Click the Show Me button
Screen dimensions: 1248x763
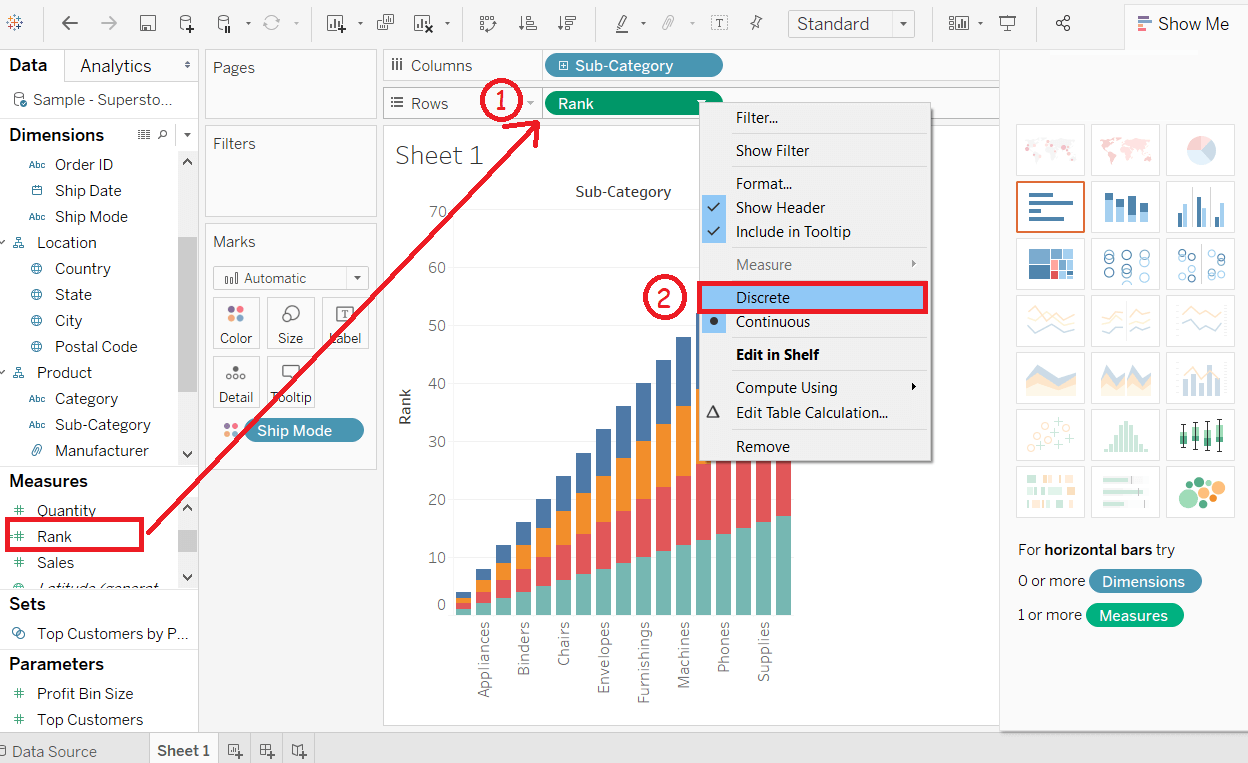tap(1184, 24)
